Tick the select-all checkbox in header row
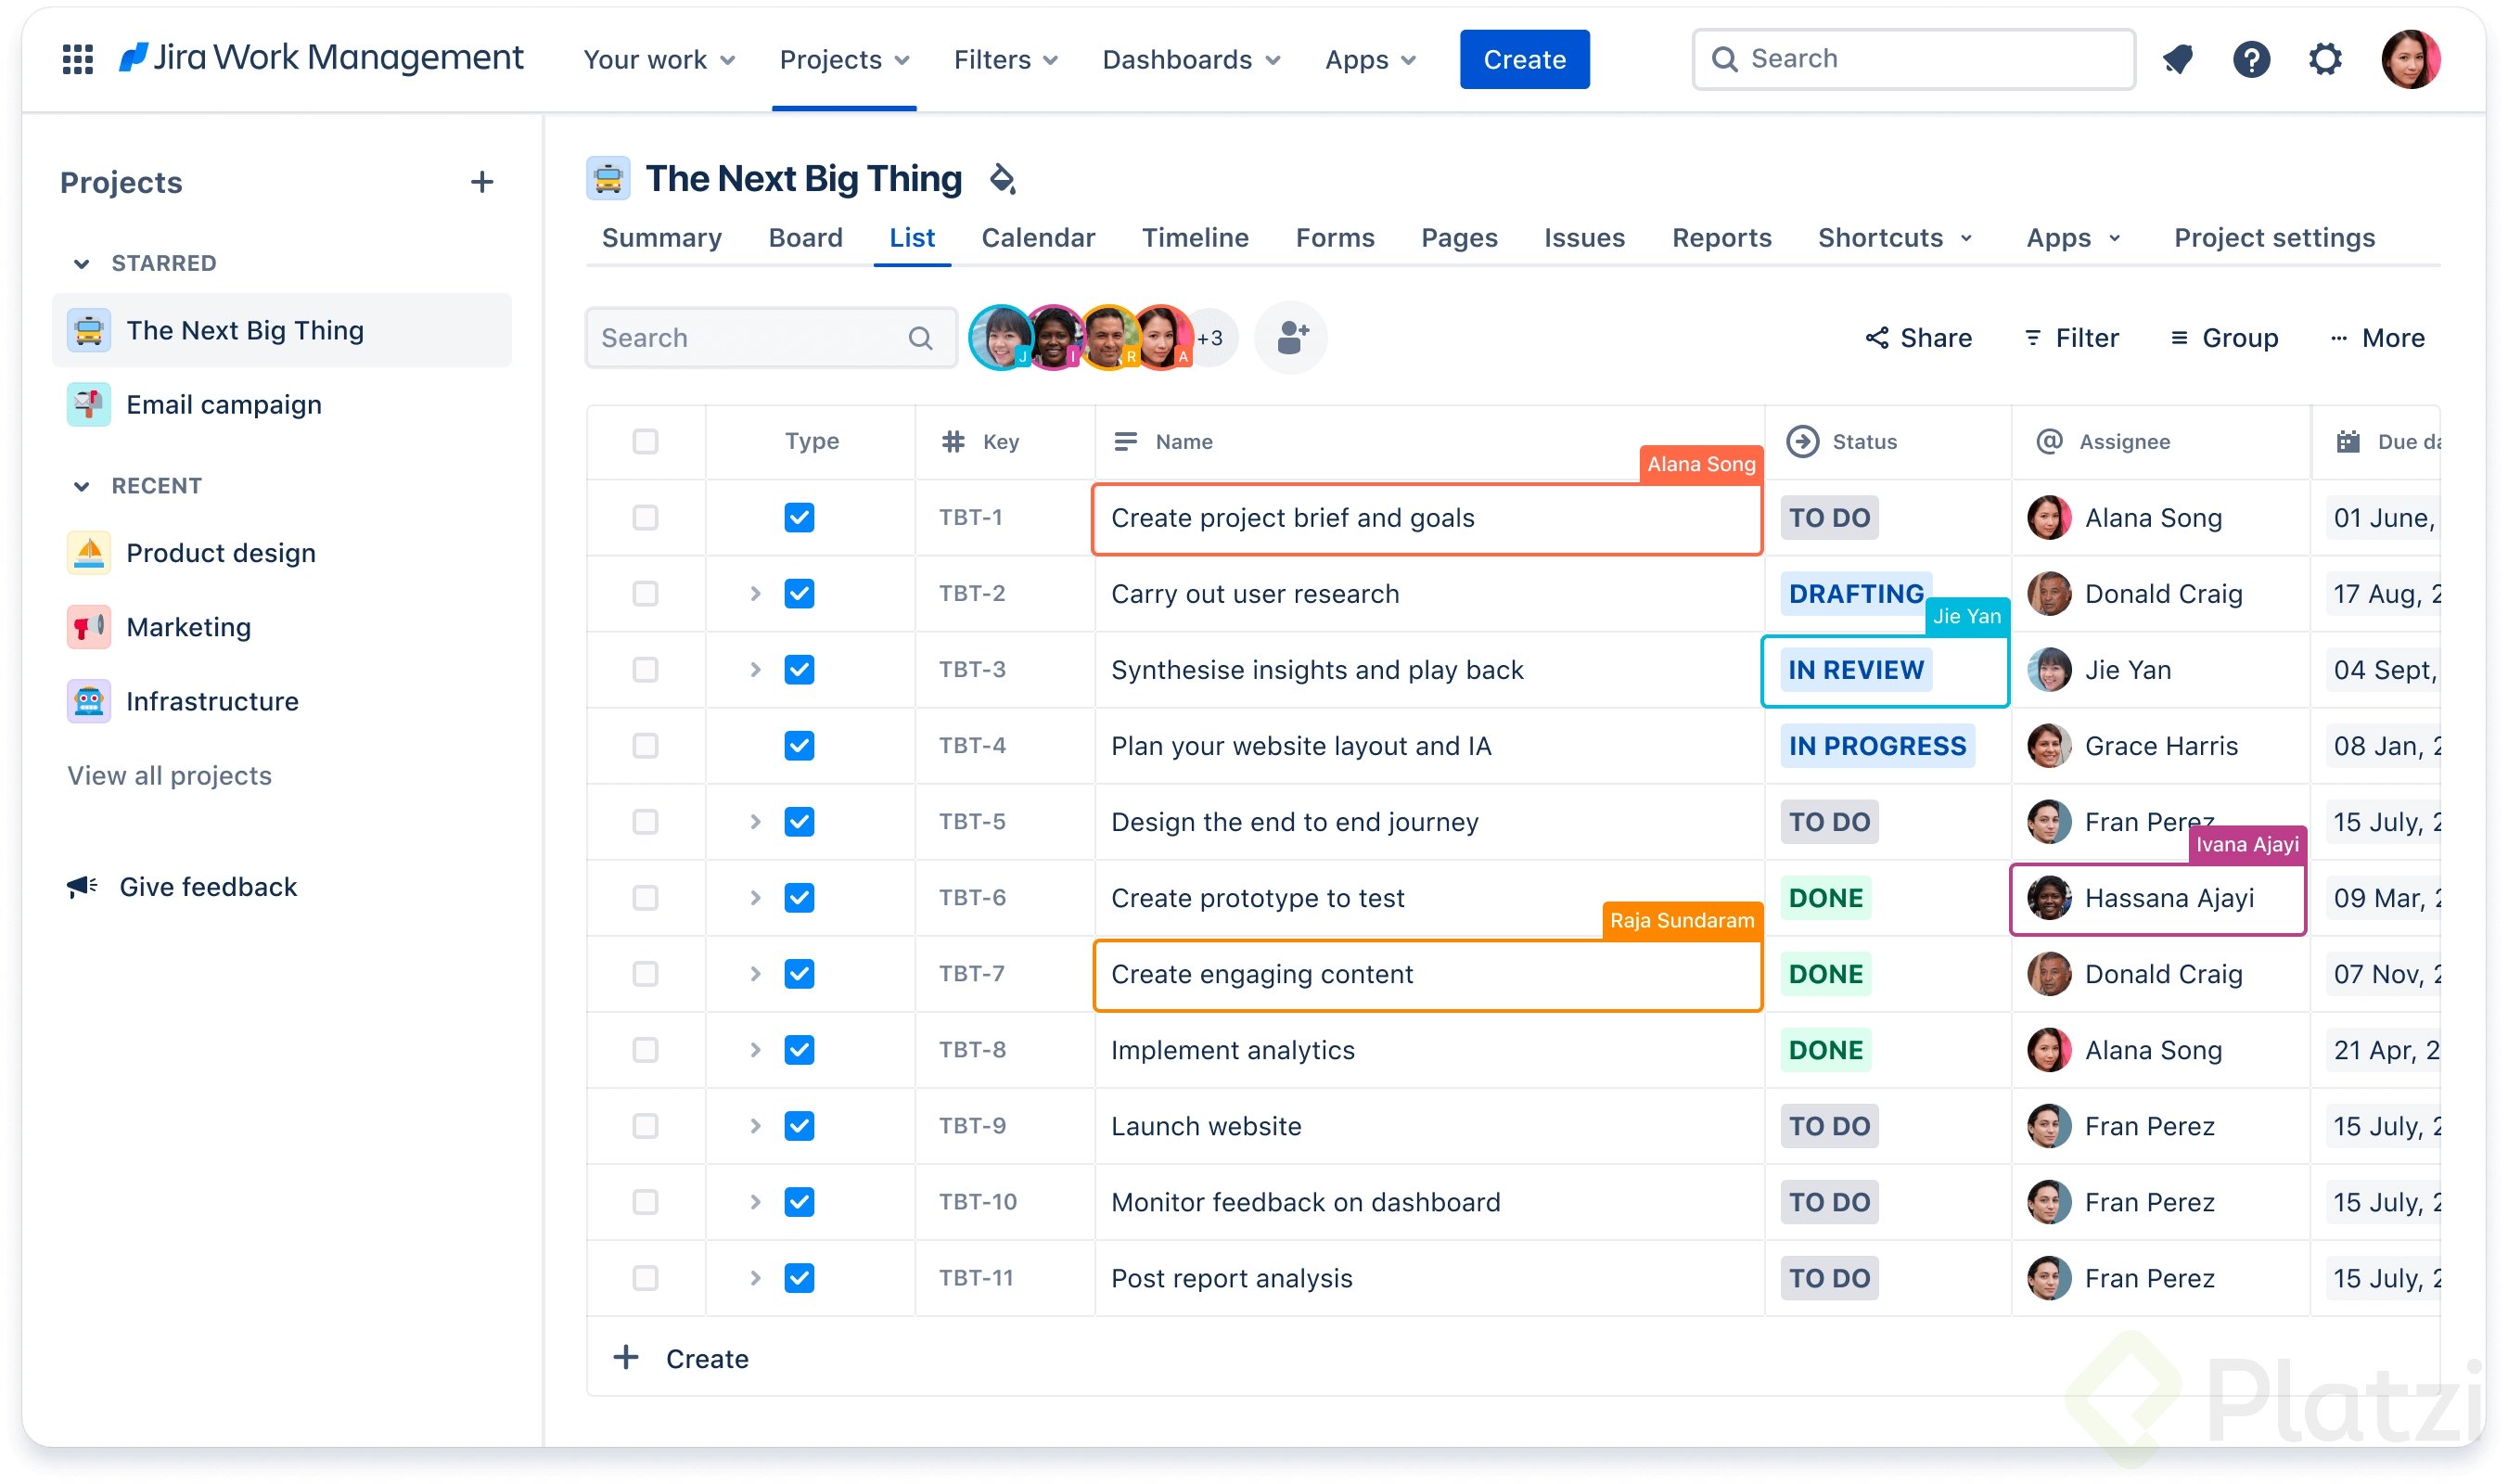 (645, 441)
